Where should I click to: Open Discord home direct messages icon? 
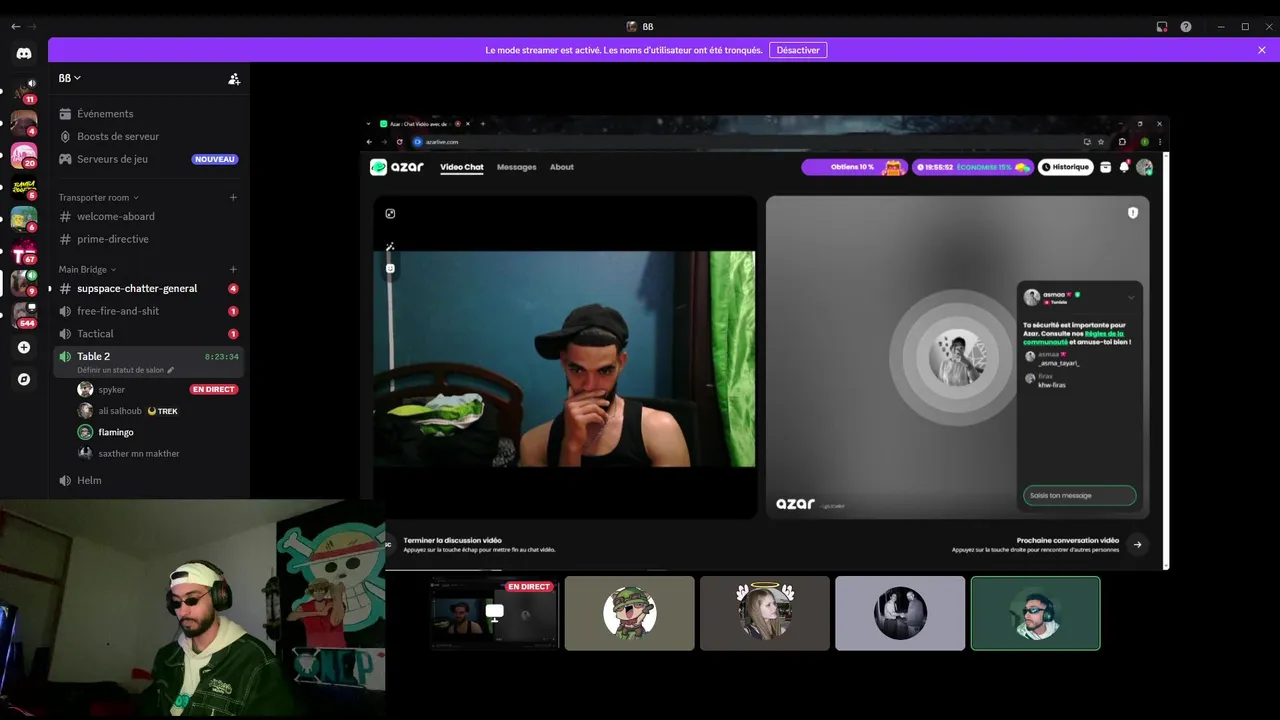[24, 54]
